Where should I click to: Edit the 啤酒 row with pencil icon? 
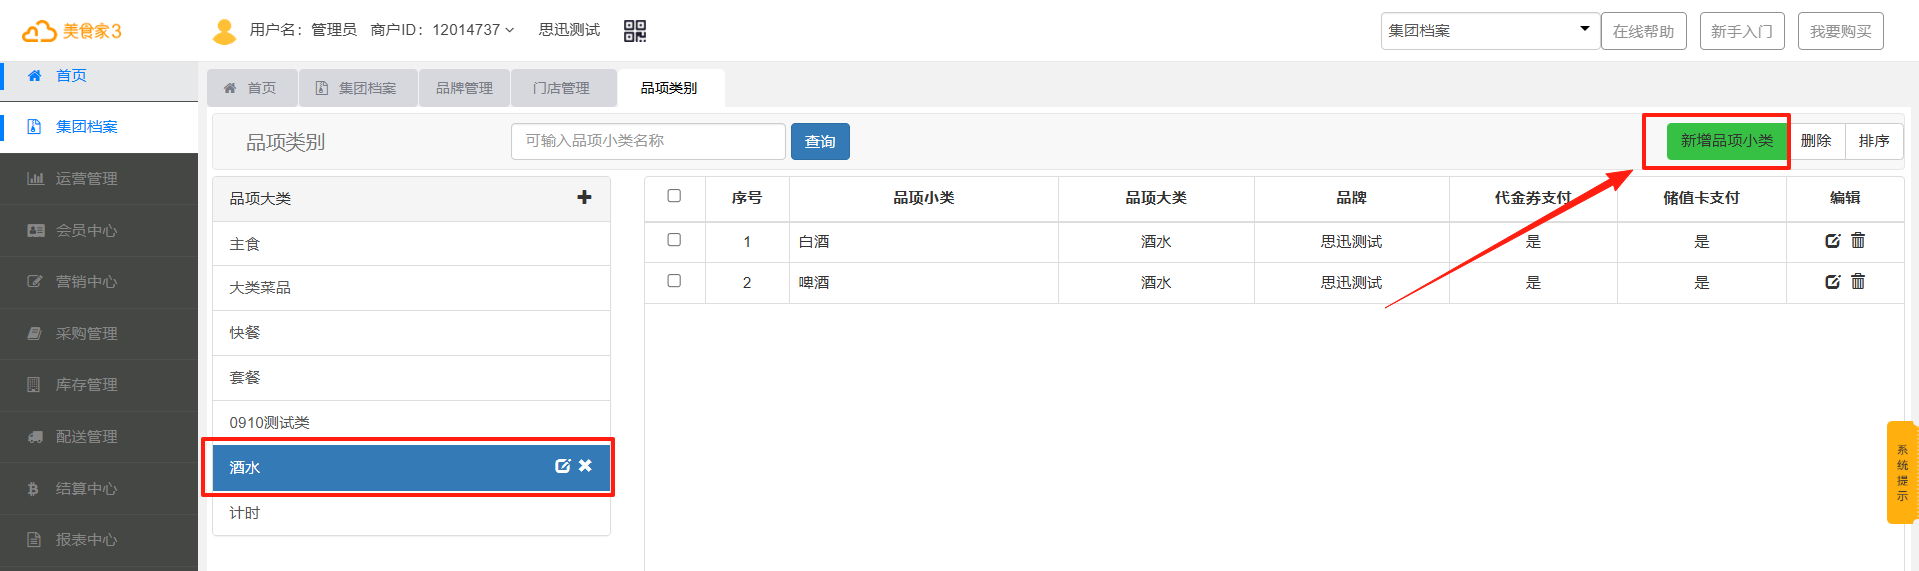[1832, 282]
